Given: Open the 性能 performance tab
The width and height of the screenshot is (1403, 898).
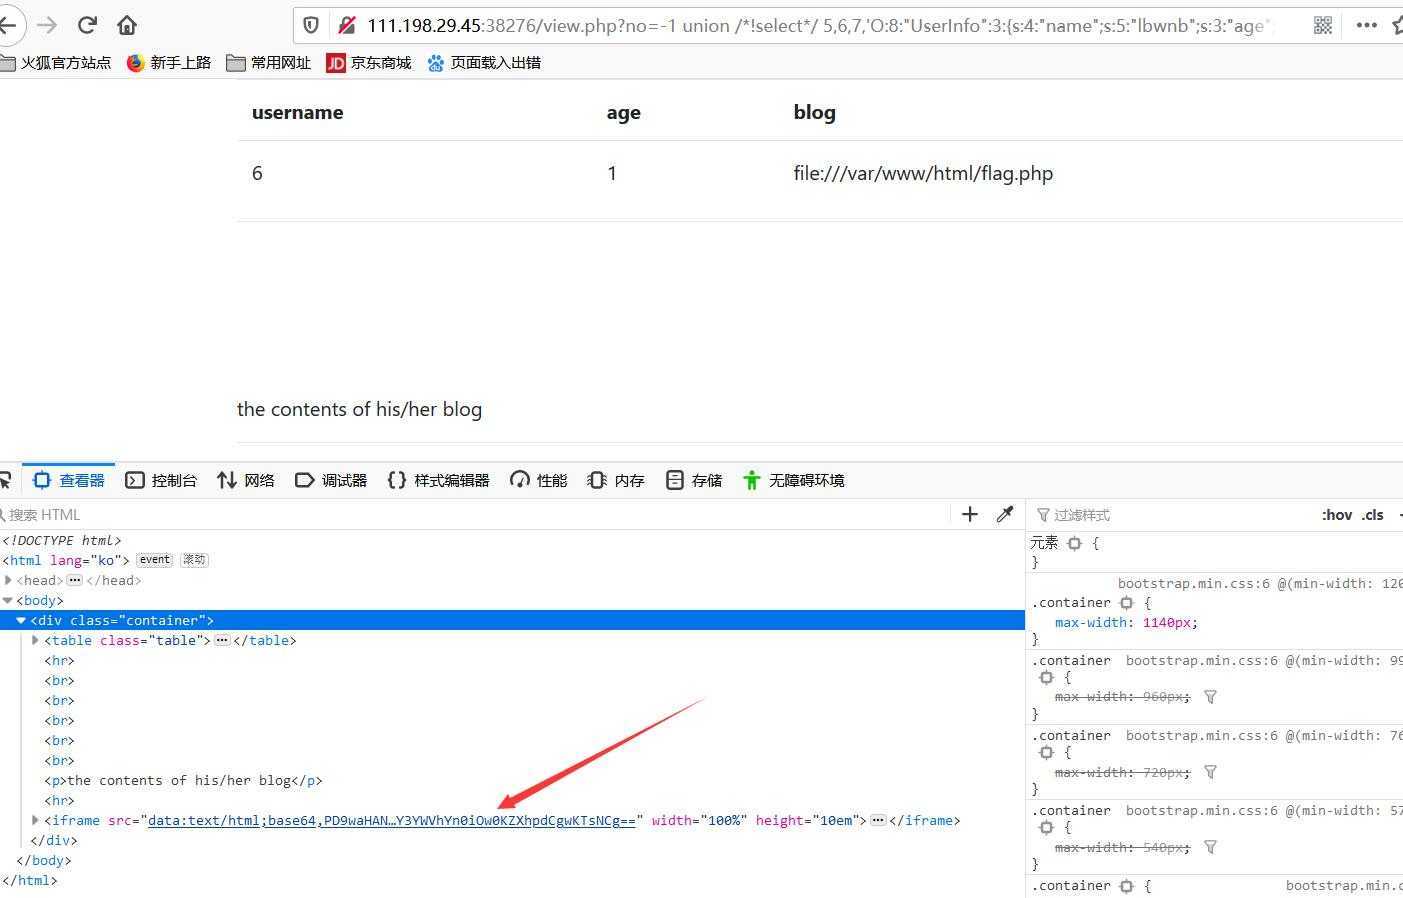Looking at the screenshot, I should click(x=539, y=480).
